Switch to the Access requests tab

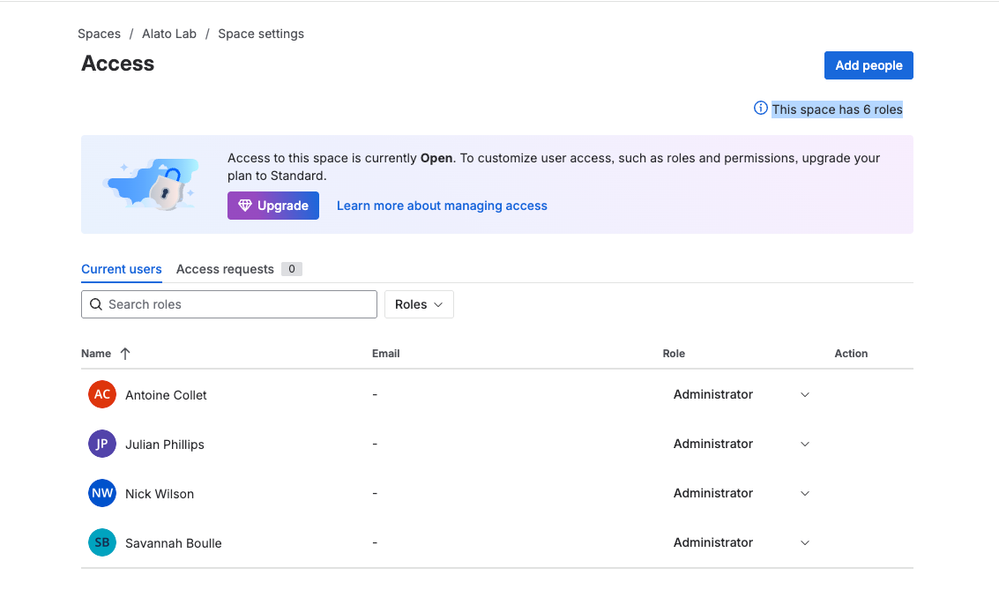(x=224, y=269)
